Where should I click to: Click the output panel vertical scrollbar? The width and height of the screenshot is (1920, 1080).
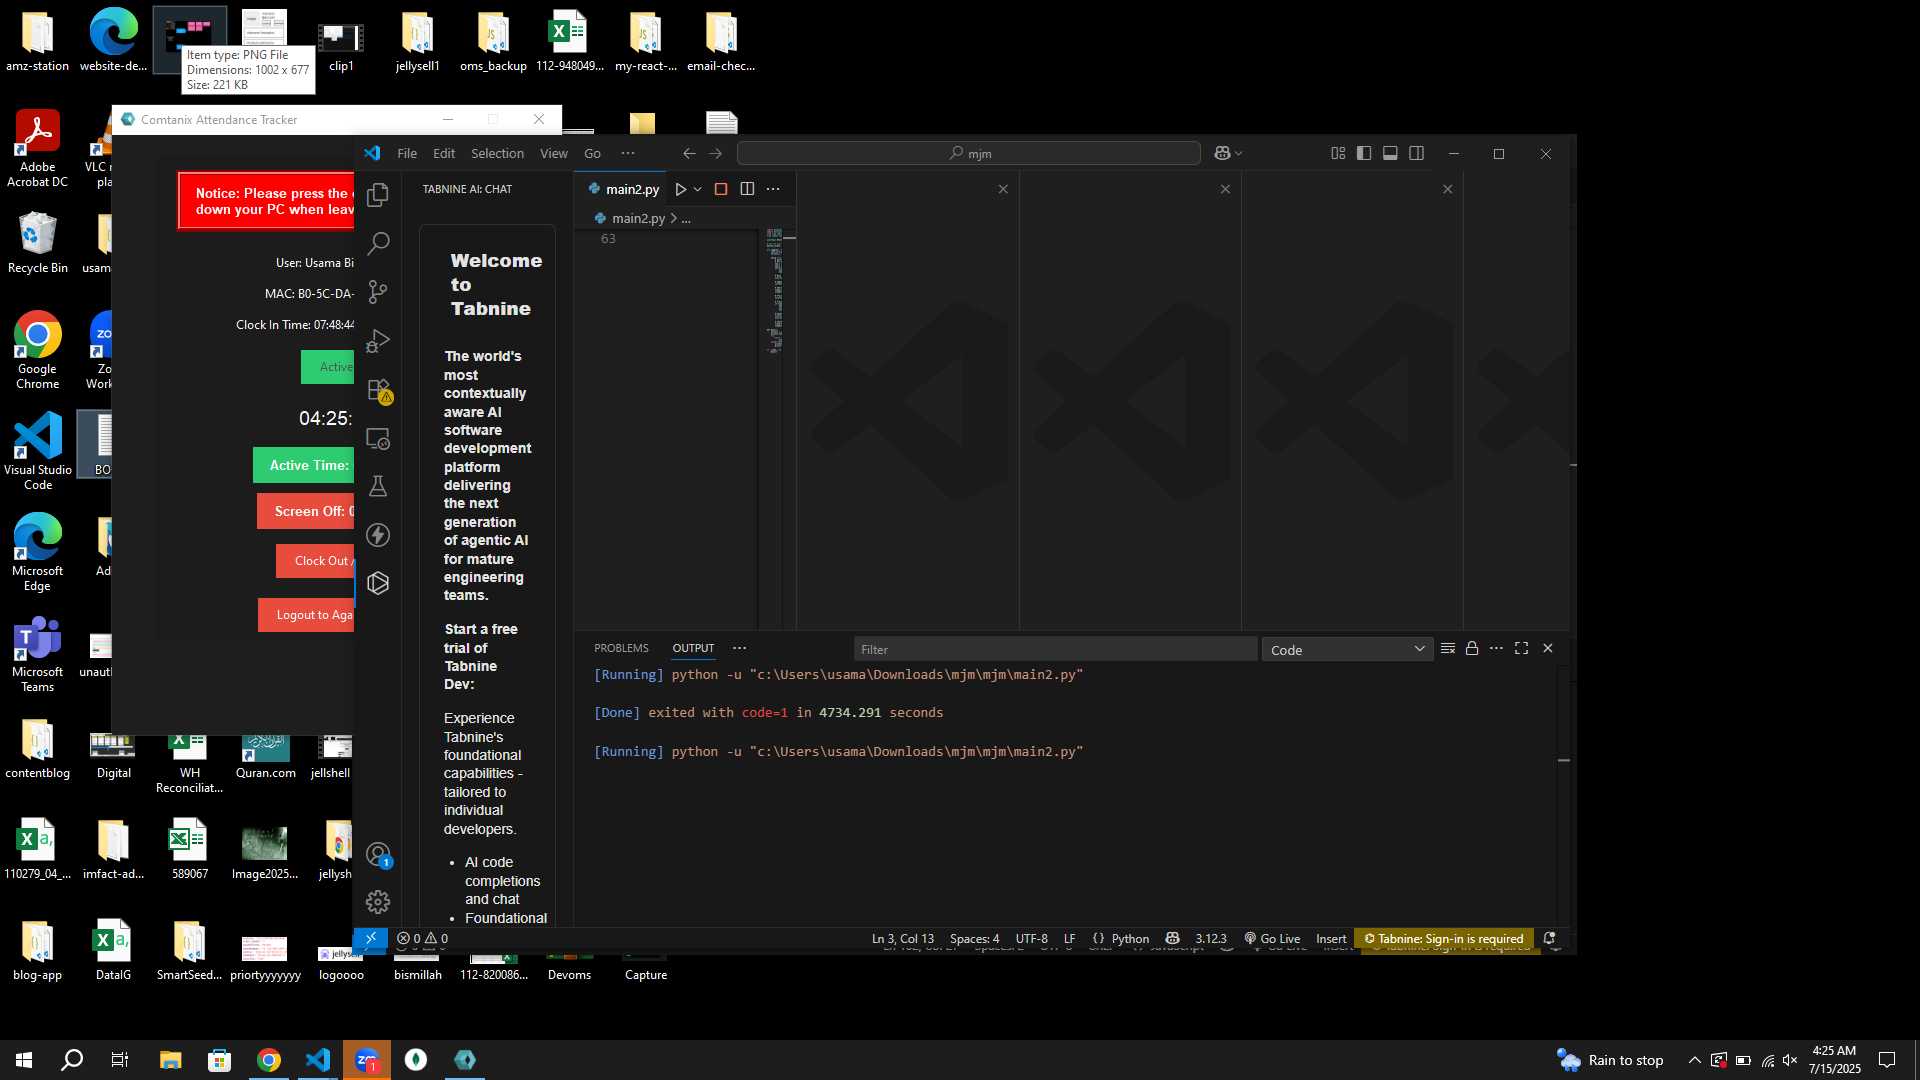(1564, 795)
